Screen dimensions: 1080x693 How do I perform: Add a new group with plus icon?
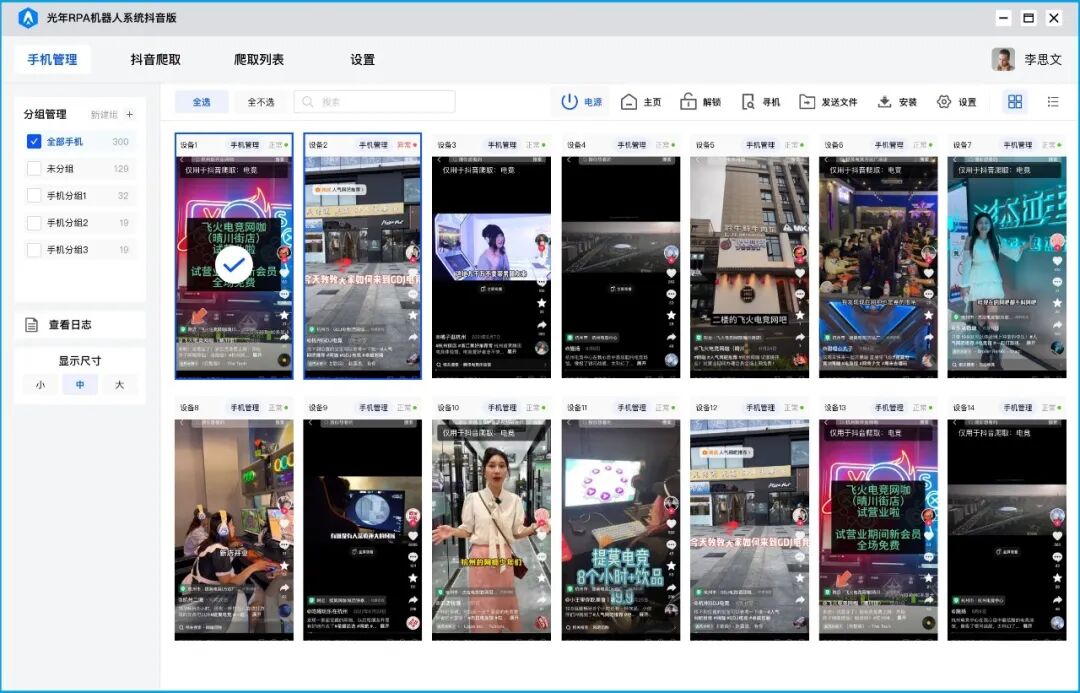(129, 114)
